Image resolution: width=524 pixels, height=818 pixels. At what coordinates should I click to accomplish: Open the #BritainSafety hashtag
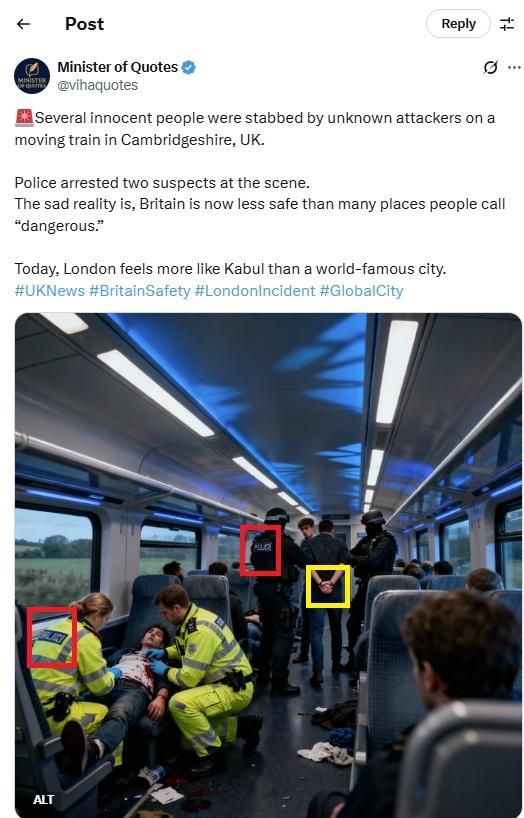point(139,291)
